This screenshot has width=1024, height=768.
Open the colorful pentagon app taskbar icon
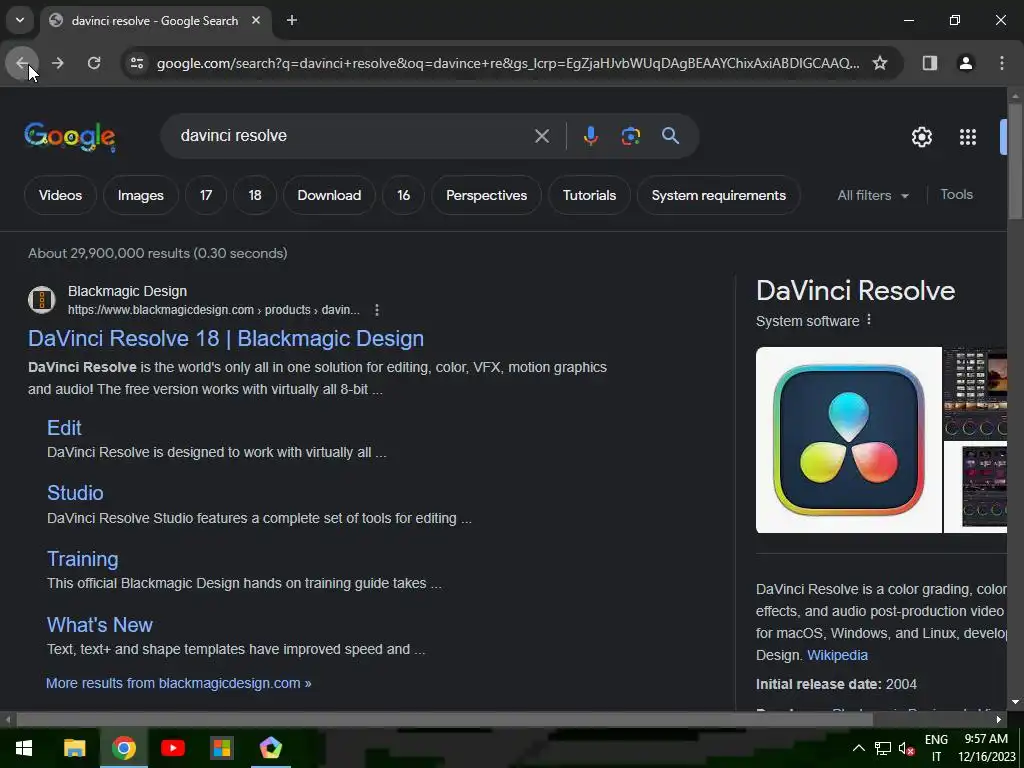pos(270,748)
